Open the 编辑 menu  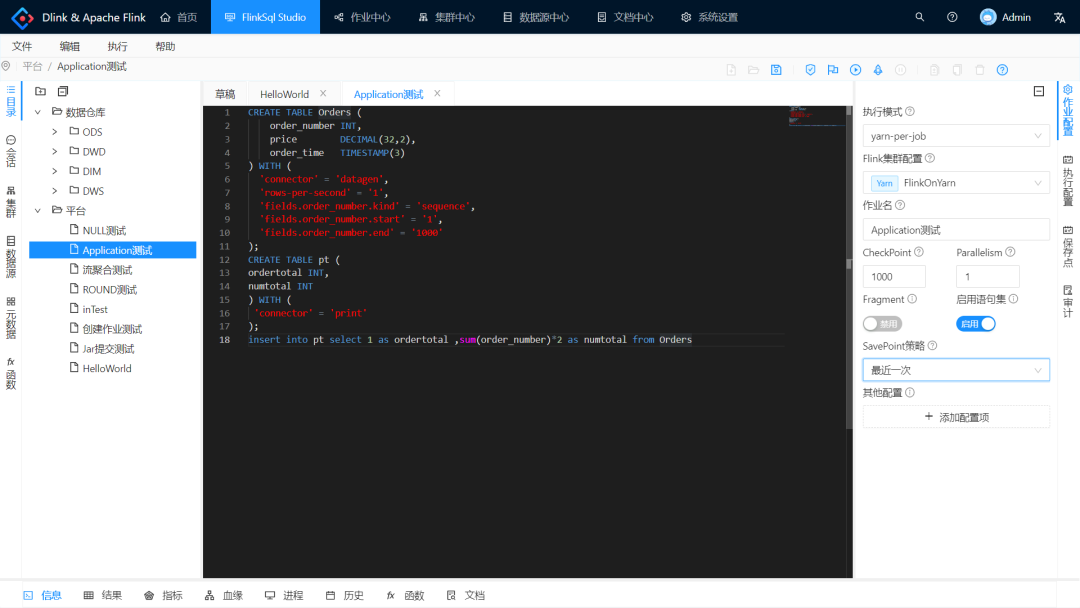pyautogui.click(x=70, y=46)
